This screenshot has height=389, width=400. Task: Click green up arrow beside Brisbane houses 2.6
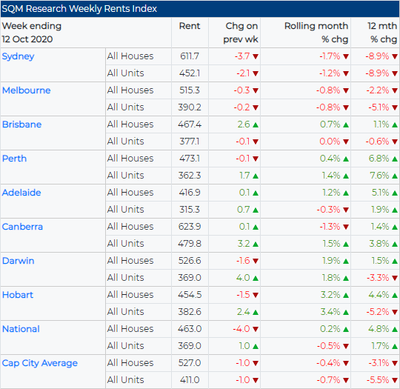click(x=256, y=125)
